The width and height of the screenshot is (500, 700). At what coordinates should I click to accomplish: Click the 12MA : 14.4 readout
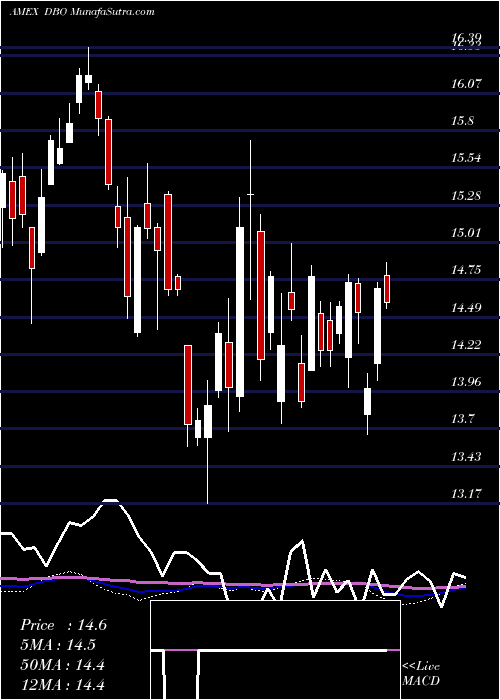tap(62, 684)
